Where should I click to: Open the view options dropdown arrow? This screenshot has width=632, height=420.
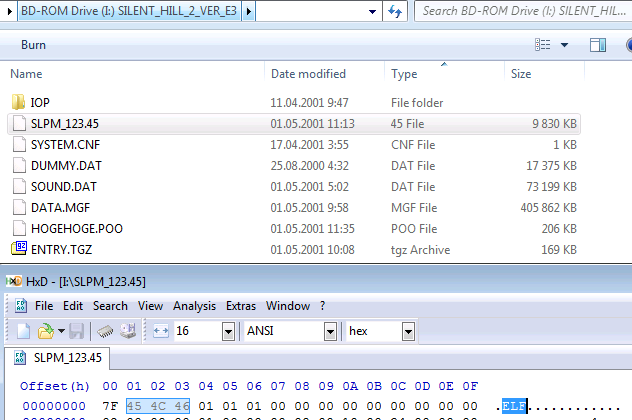pyautogui.click(x=564, y=45)
